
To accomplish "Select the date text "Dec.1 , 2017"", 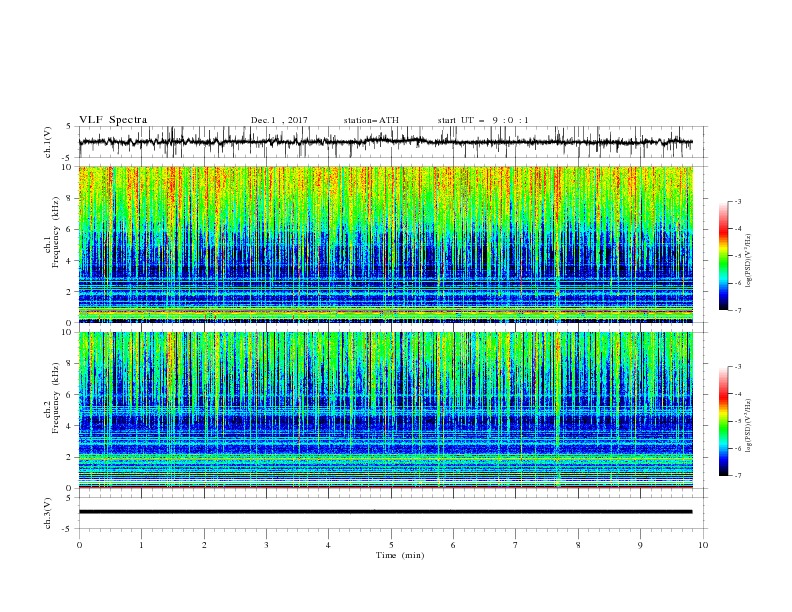I will 279,120.
